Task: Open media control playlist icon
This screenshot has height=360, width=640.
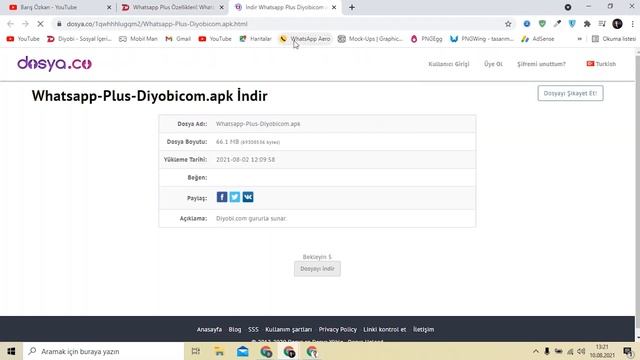Action: [x=602, y=24]
